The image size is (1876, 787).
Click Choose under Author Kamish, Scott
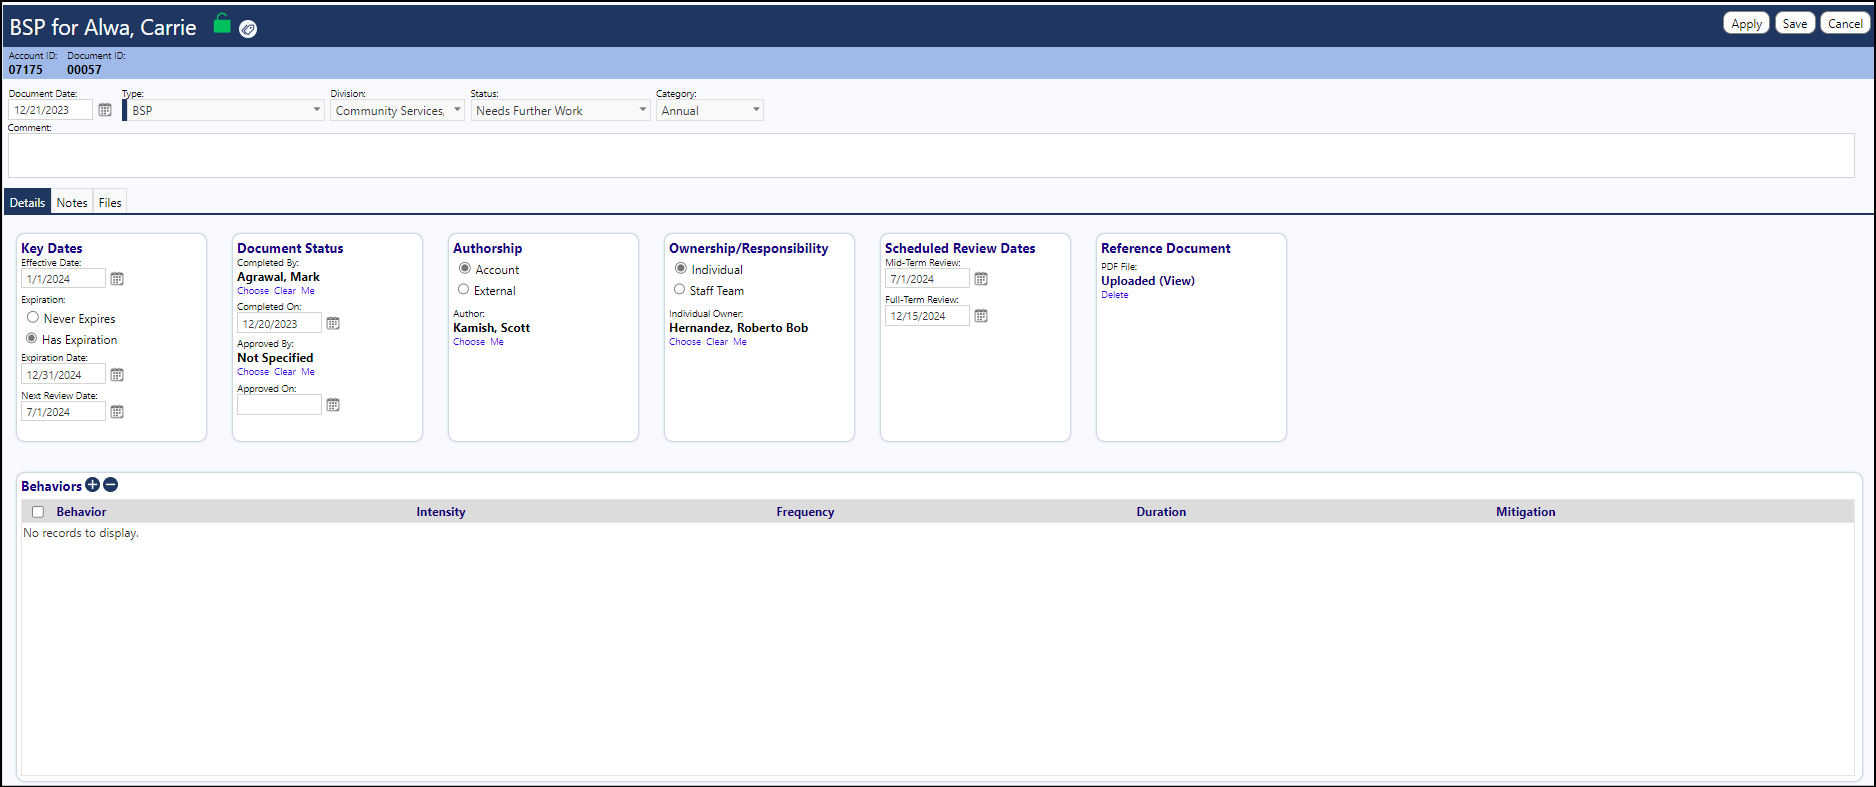469,342
